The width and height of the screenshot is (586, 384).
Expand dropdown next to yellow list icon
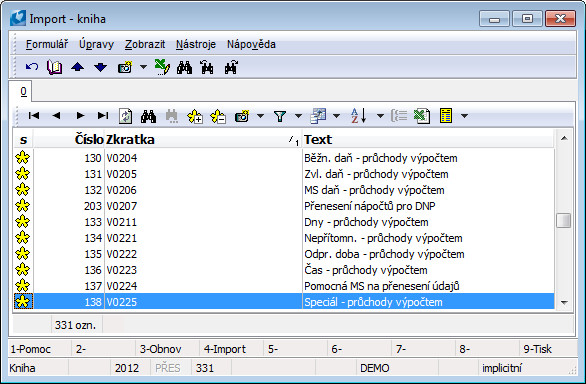click(465, 116)
